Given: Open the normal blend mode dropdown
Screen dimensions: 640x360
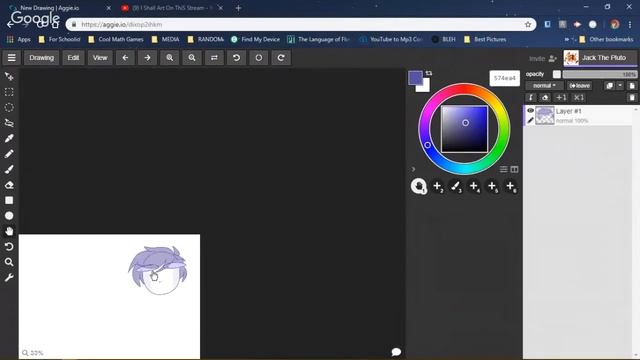Looking at the screenshot, I should pyautogui.click(x=544, y=86).
